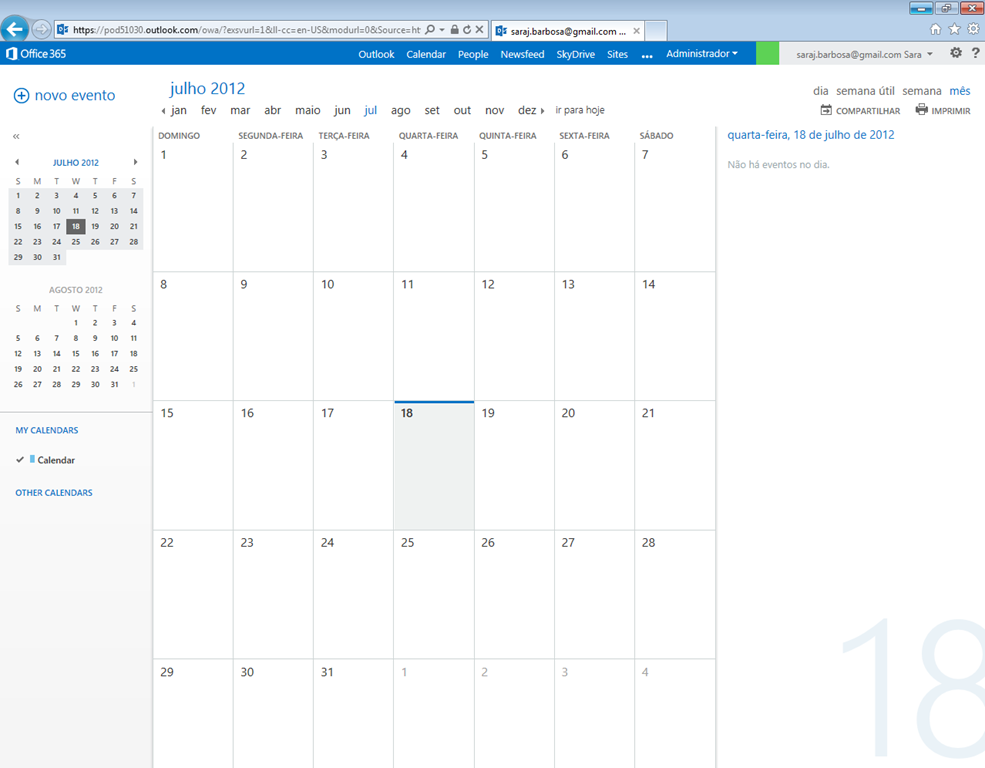Click the new event plus icon

coord(21,96)
